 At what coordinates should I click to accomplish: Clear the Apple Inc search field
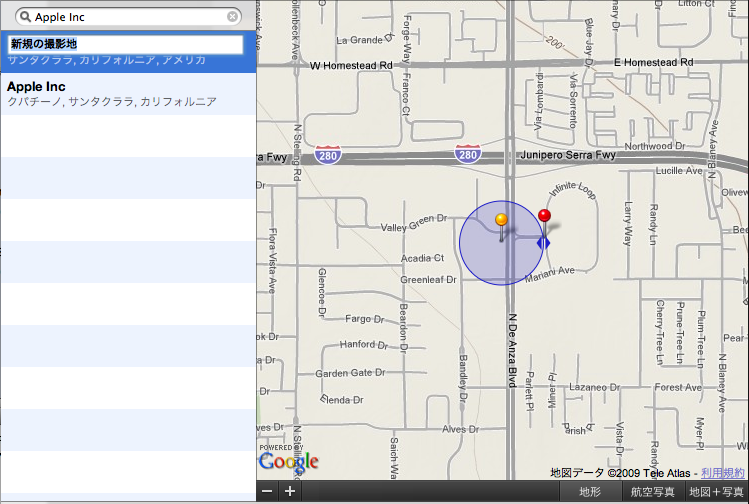(x=232, y=17)
